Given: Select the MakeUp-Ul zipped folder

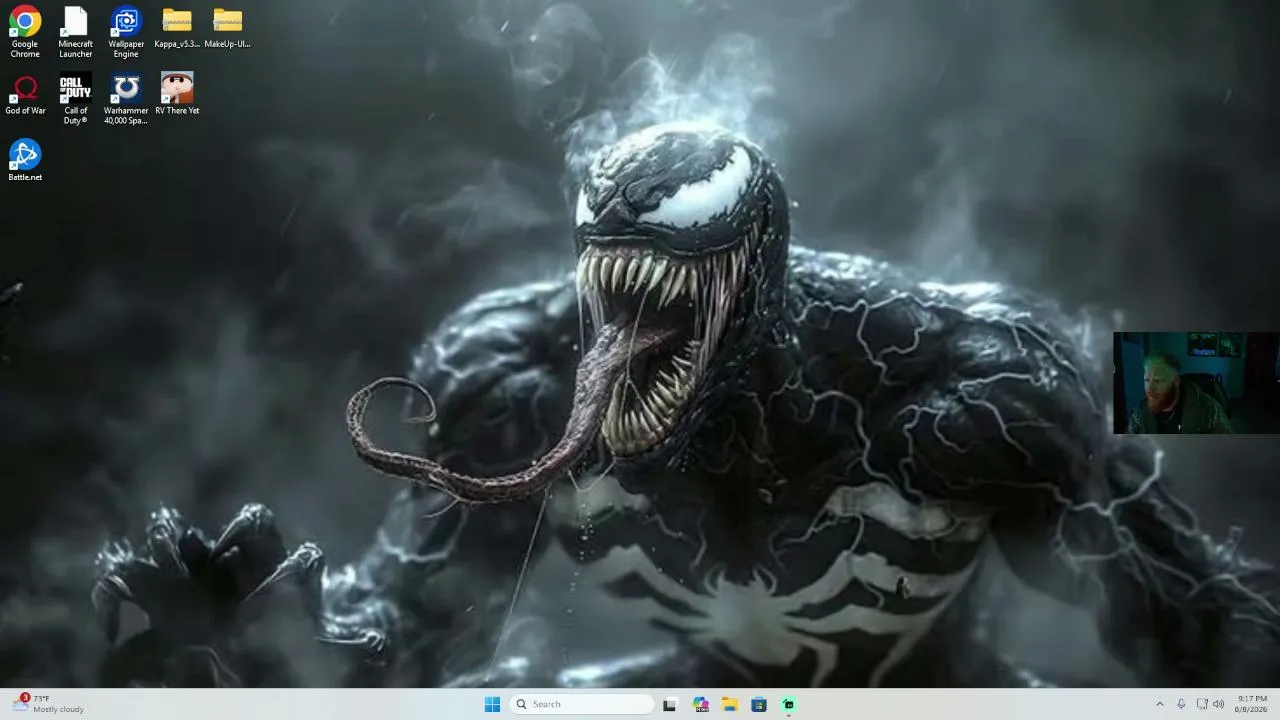Looking at the screenshot, I should (227, 28).
